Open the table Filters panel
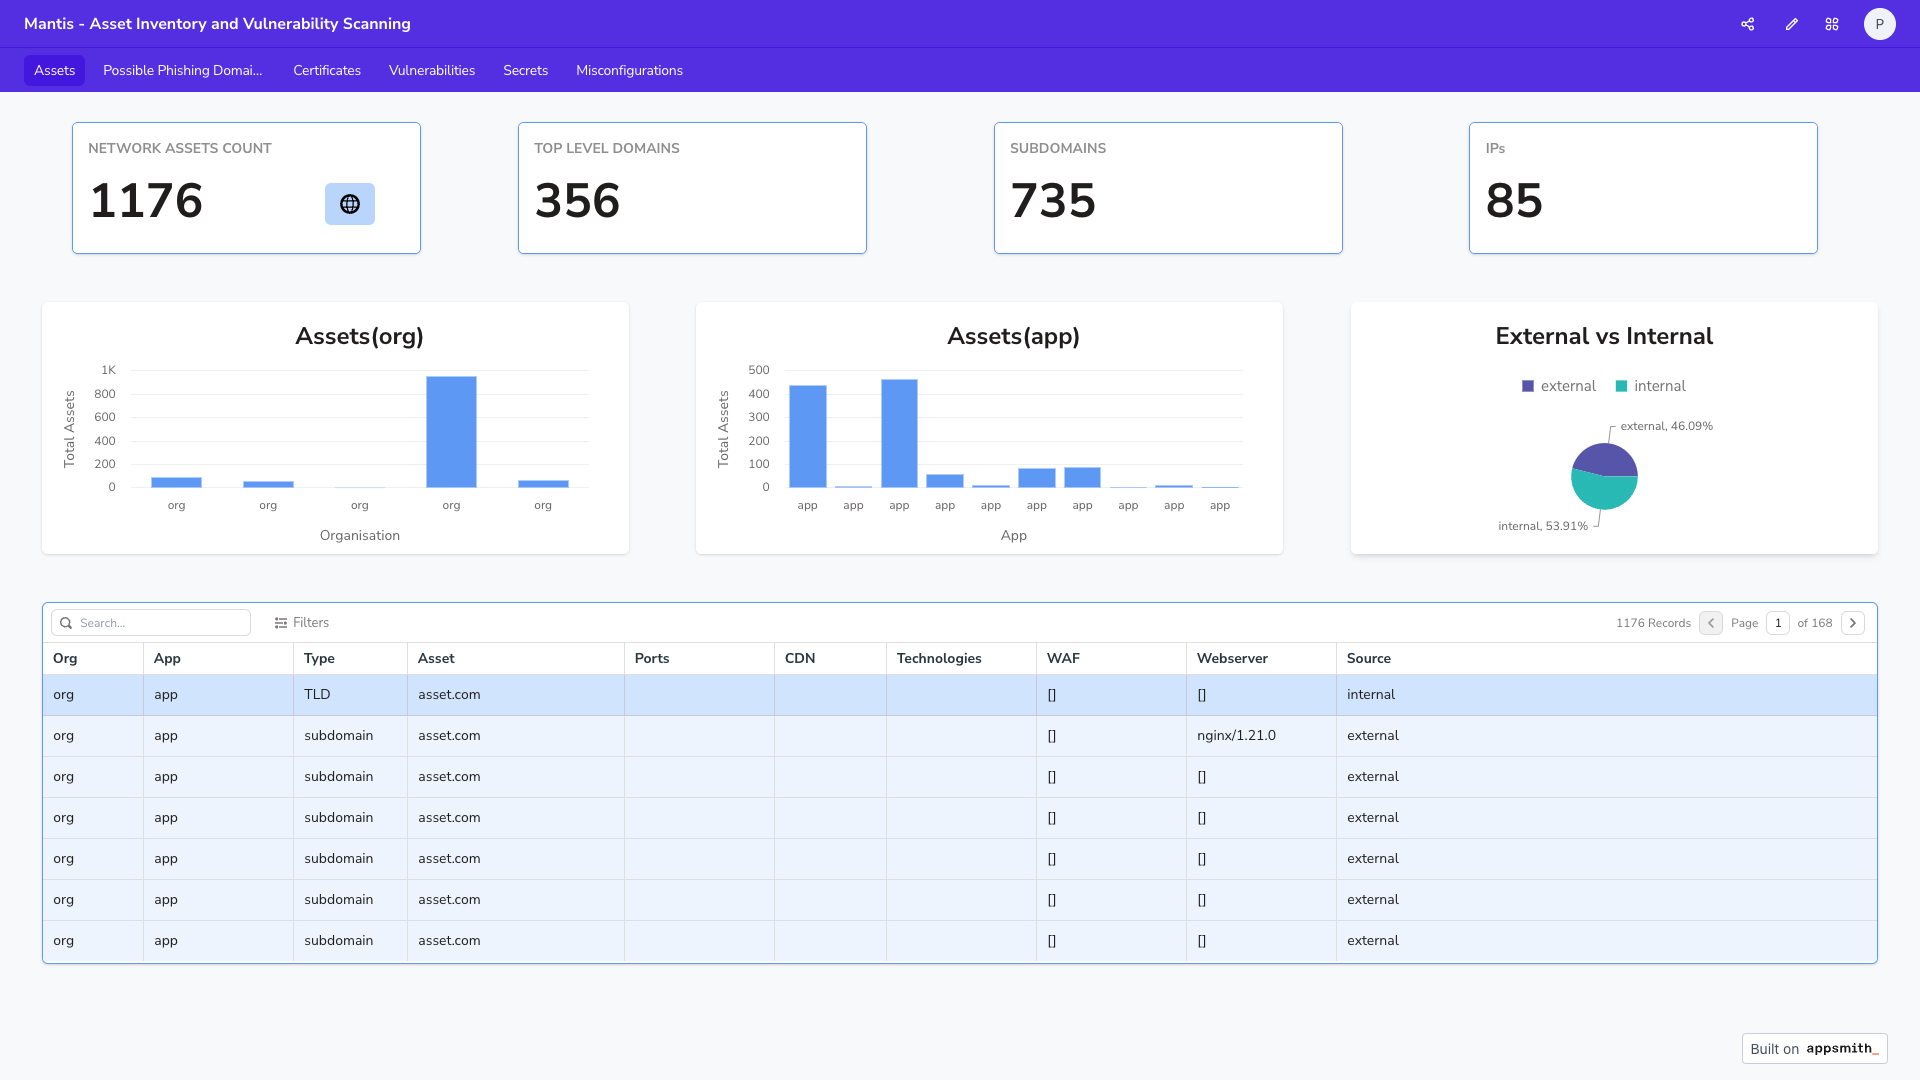 click(x=301, y=623)
